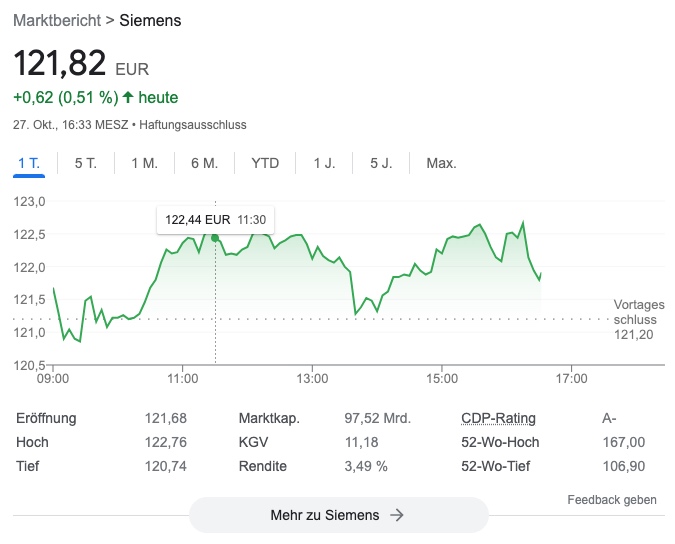Open the Haftungsausschluss disclaimer link

coord(193,125)
